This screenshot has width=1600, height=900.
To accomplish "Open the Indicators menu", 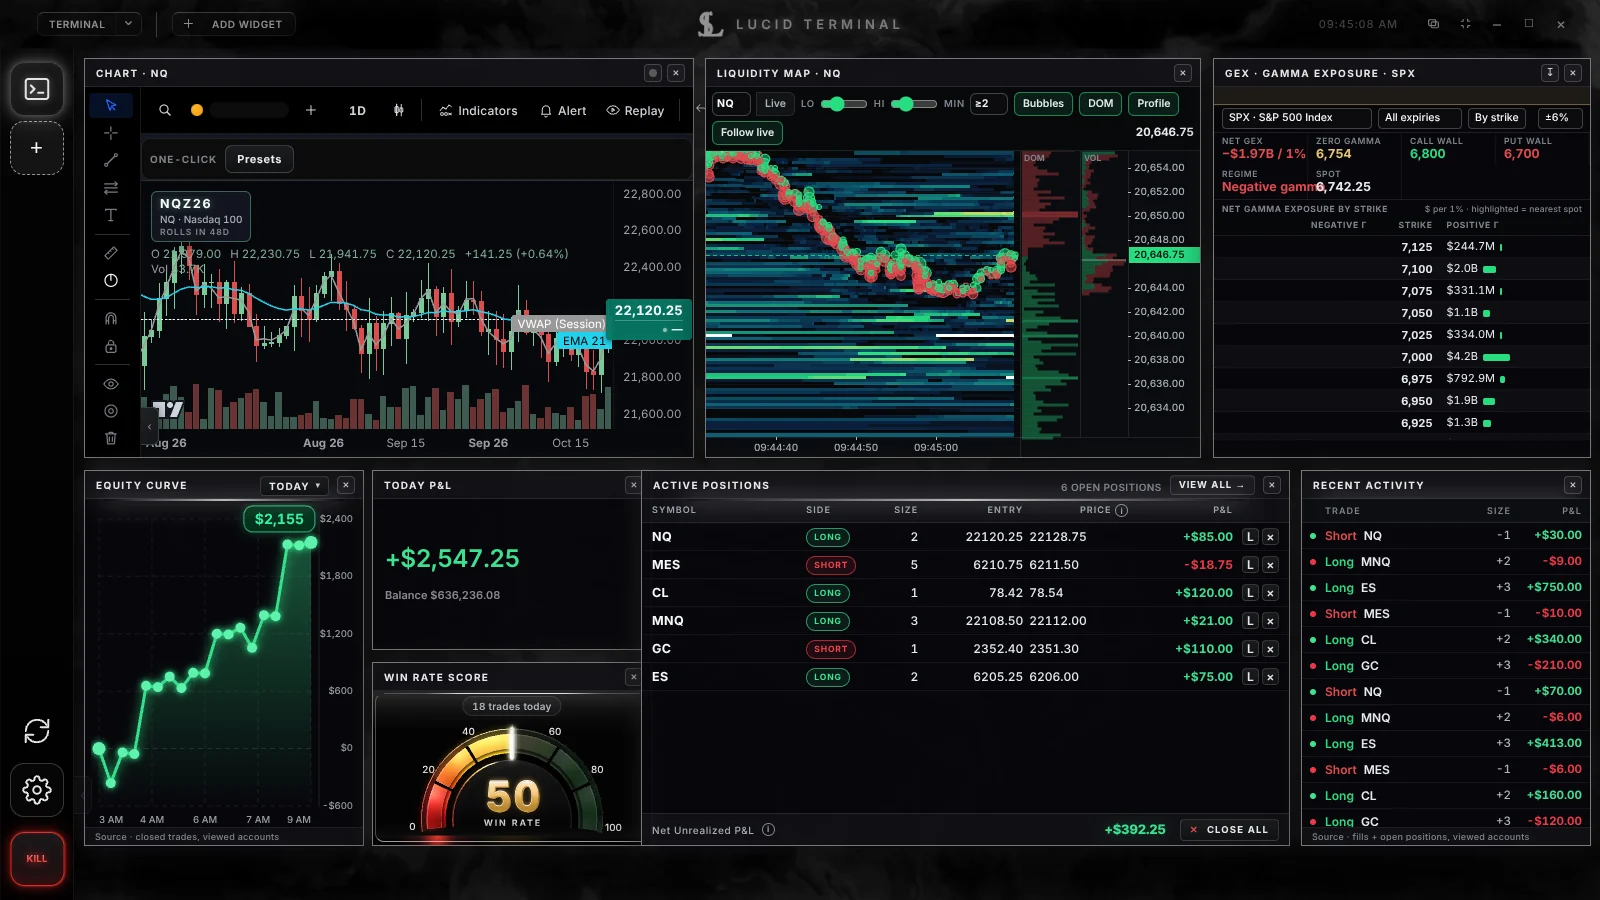I will [478, 111].
